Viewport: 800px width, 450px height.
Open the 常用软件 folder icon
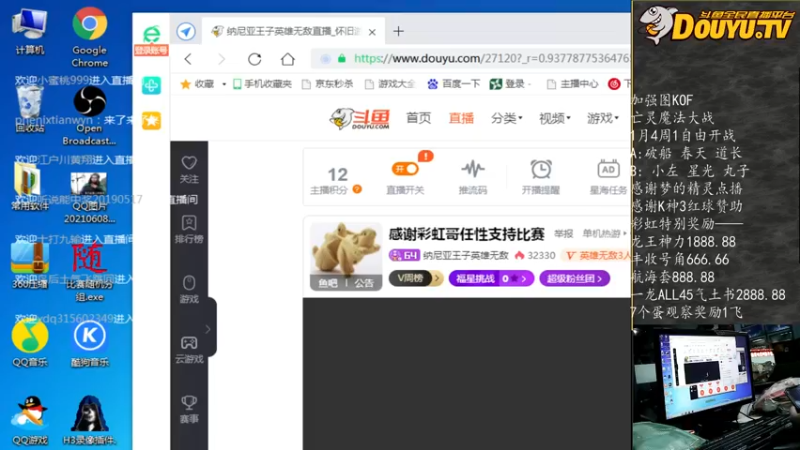point(29,186)
